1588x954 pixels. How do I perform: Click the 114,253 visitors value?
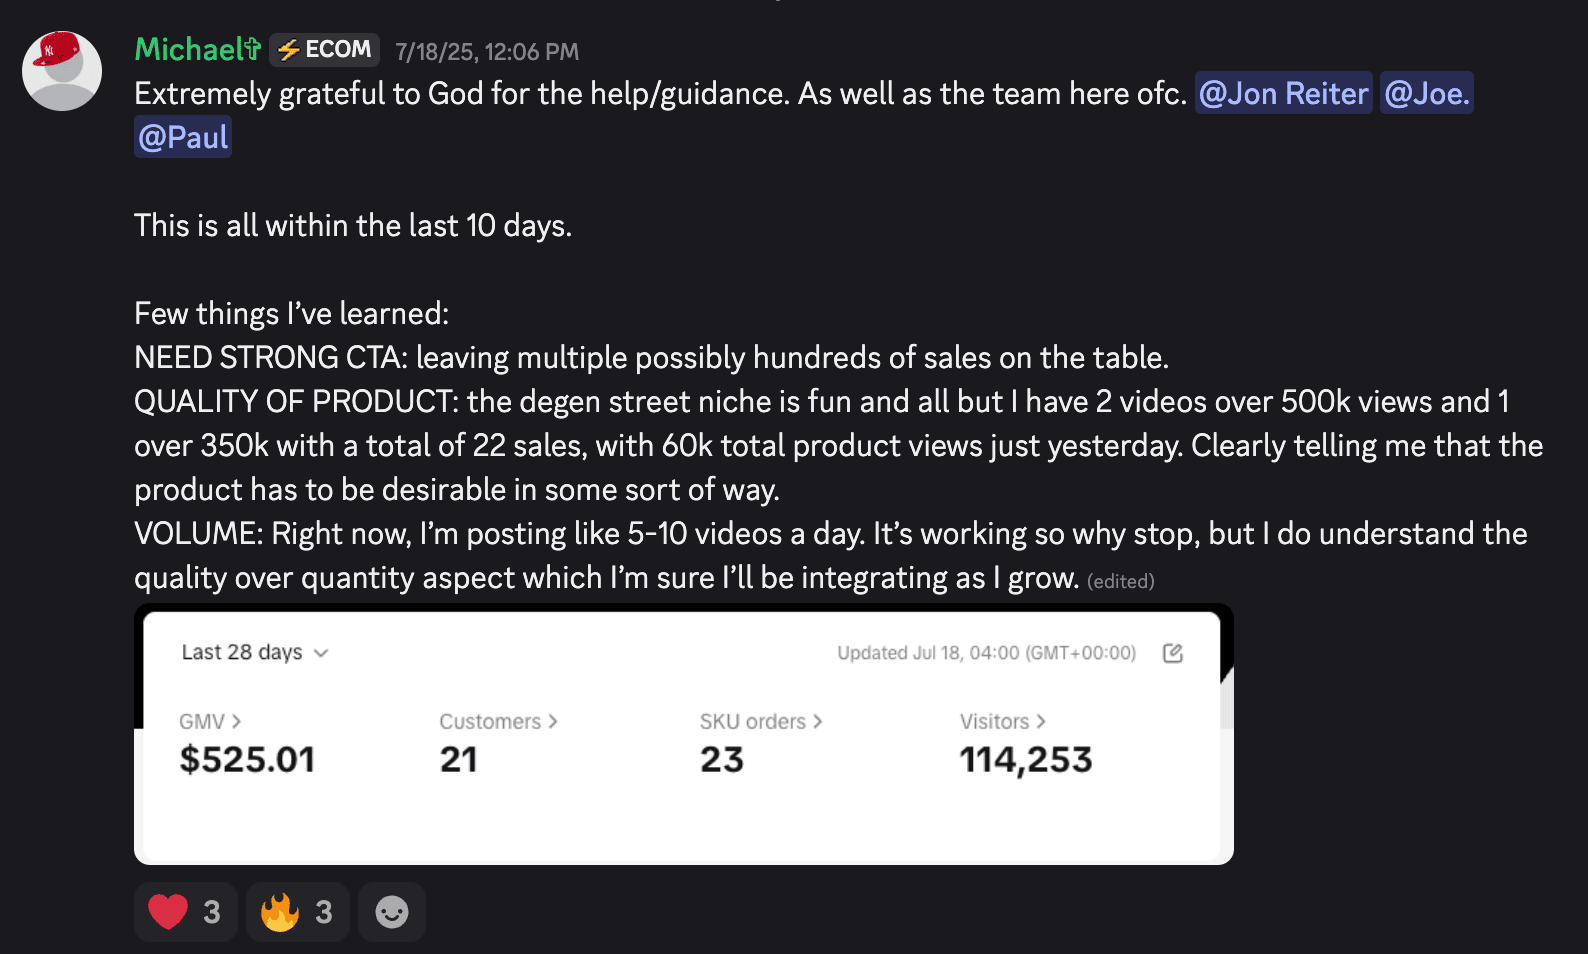[1025, 760]
